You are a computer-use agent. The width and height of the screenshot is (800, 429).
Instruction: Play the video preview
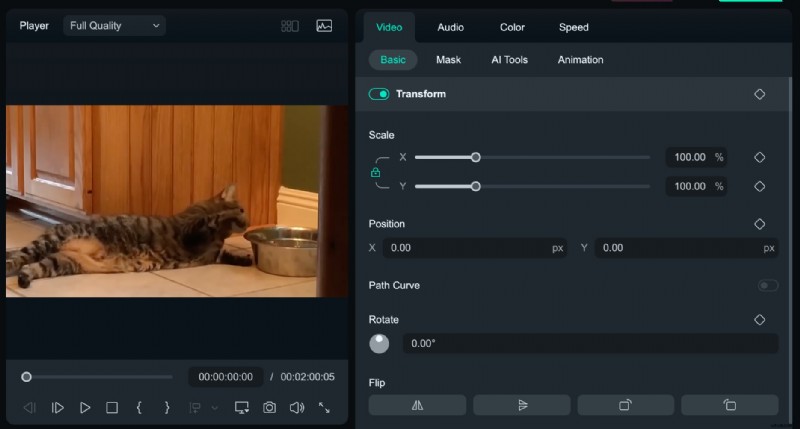[85, 408]
